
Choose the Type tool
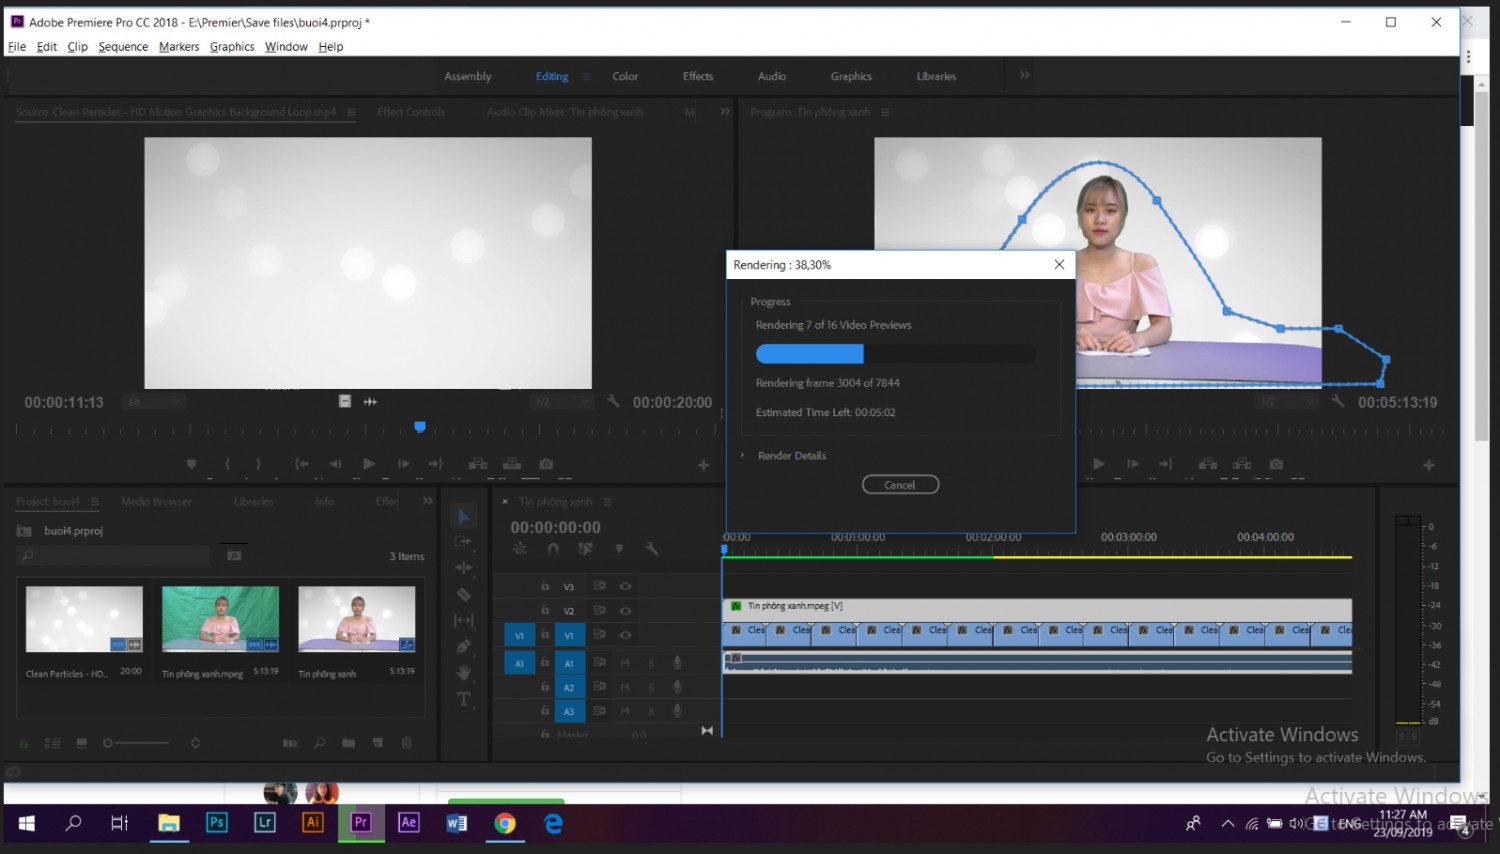pyautogui.click(x=463, y=699)
